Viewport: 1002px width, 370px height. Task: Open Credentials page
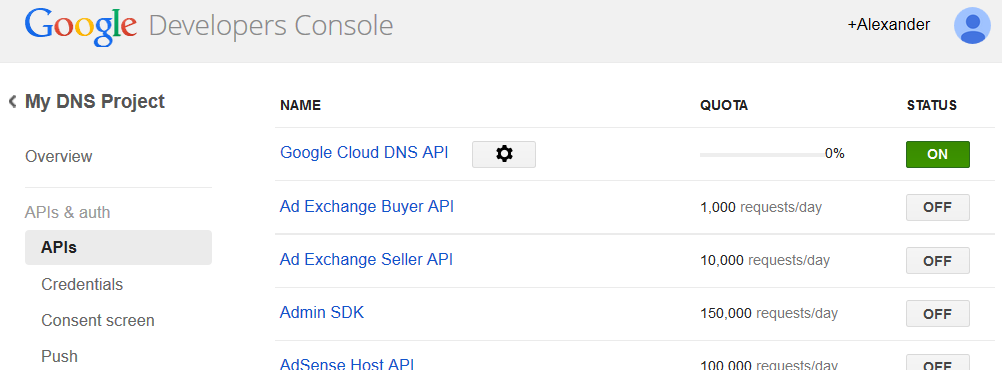click(82, 284)
